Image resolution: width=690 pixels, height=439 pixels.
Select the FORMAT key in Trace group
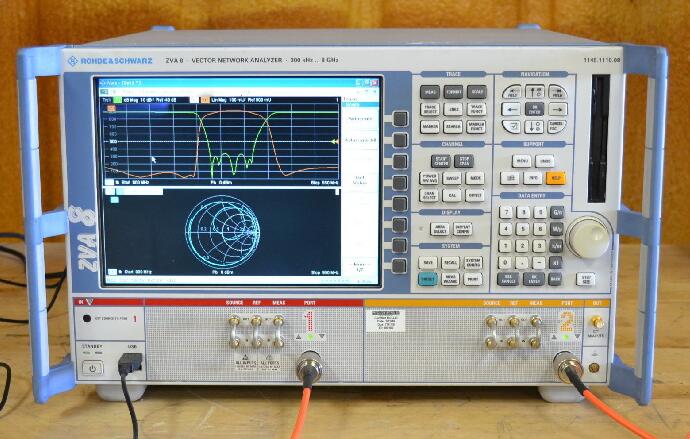click(453, 92)
